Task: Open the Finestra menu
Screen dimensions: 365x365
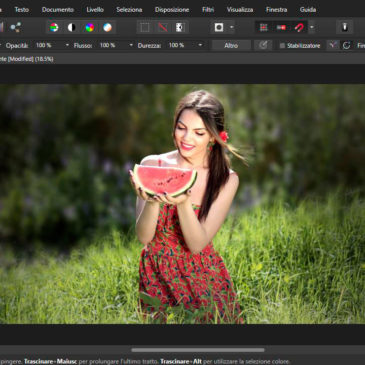Action: [276, 10]
